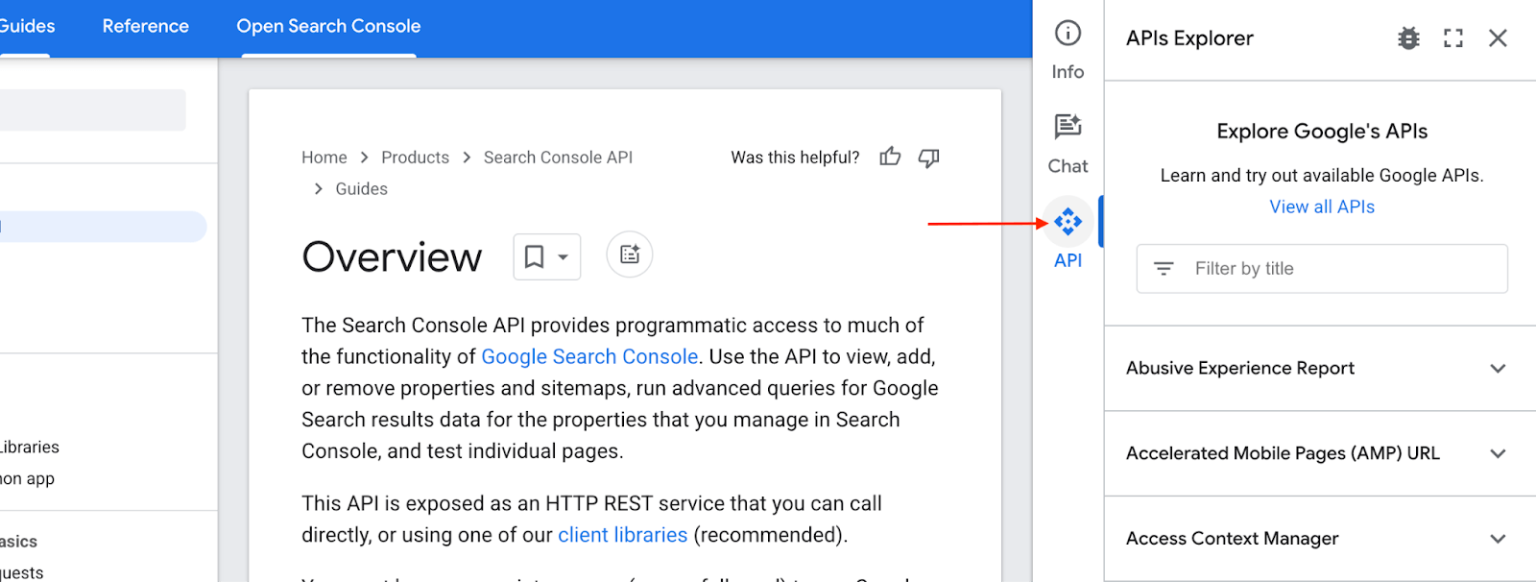This screenshot has height=582, width=1536.
Task: Open the Google Search Console link
Action: click(589, 356)
